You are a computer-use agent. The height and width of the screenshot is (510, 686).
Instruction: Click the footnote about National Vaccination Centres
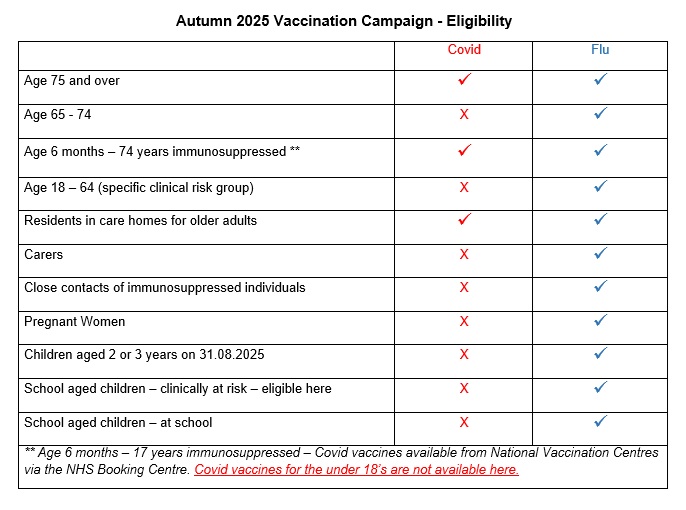(341, 461)
